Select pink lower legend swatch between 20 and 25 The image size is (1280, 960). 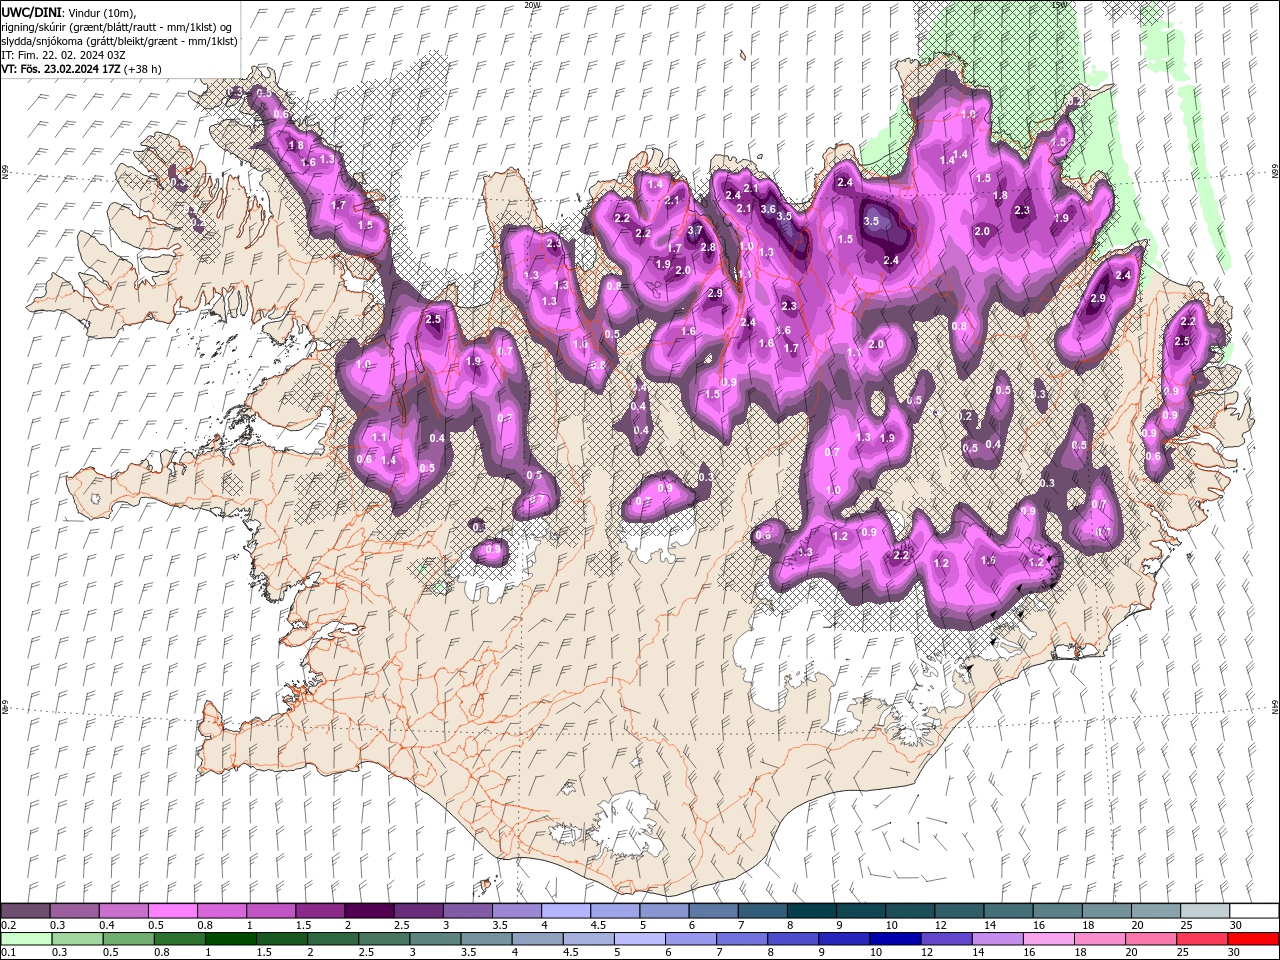[x=1151, y=938]
